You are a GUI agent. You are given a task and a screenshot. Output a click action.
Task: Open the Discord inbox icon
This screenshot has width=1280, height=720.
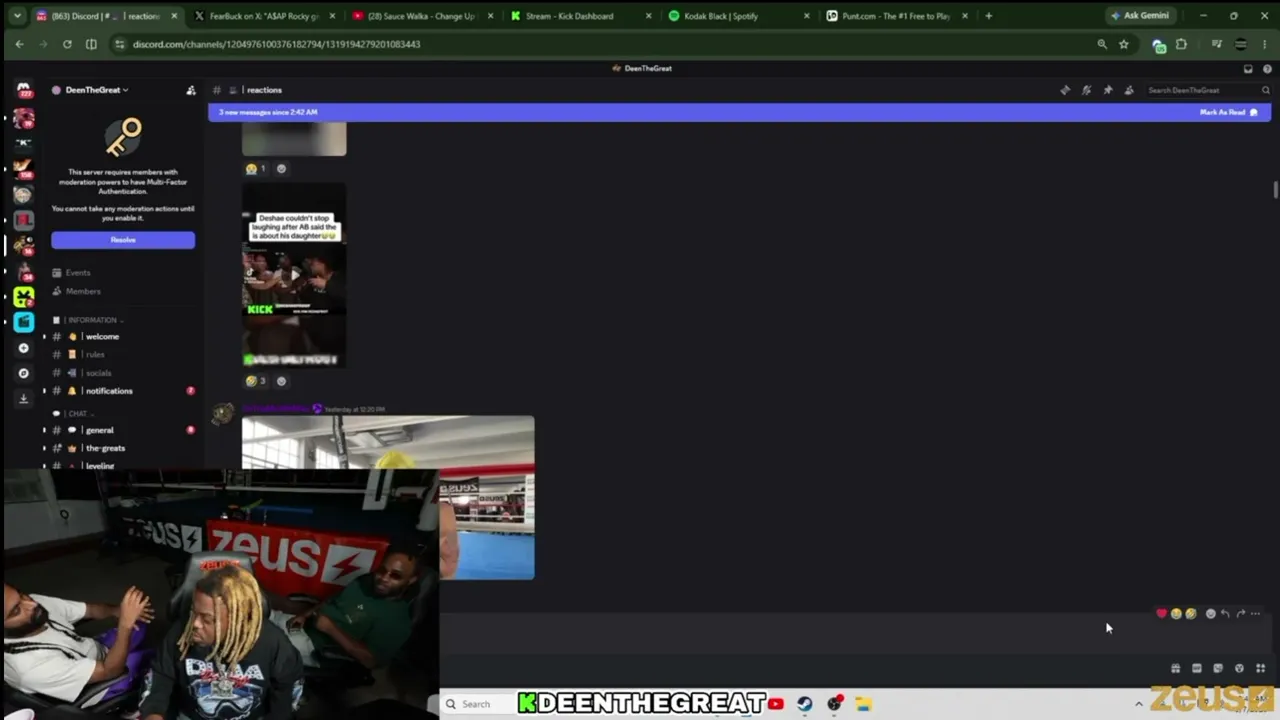[1248, 69]
